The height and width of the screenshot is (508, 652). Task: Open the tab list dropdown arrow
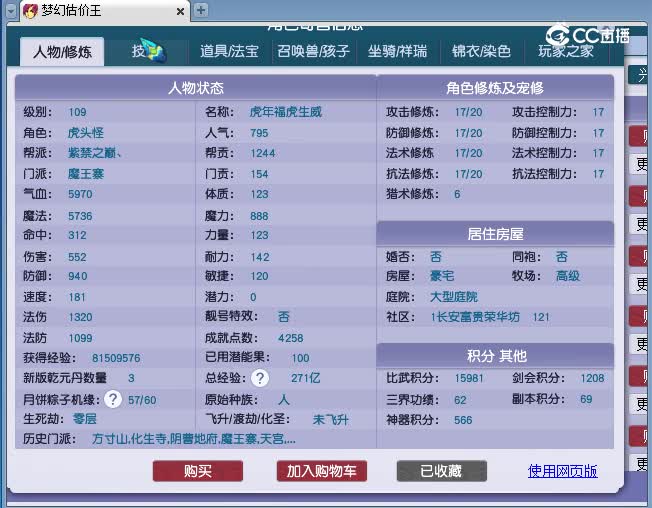[11, 11]
